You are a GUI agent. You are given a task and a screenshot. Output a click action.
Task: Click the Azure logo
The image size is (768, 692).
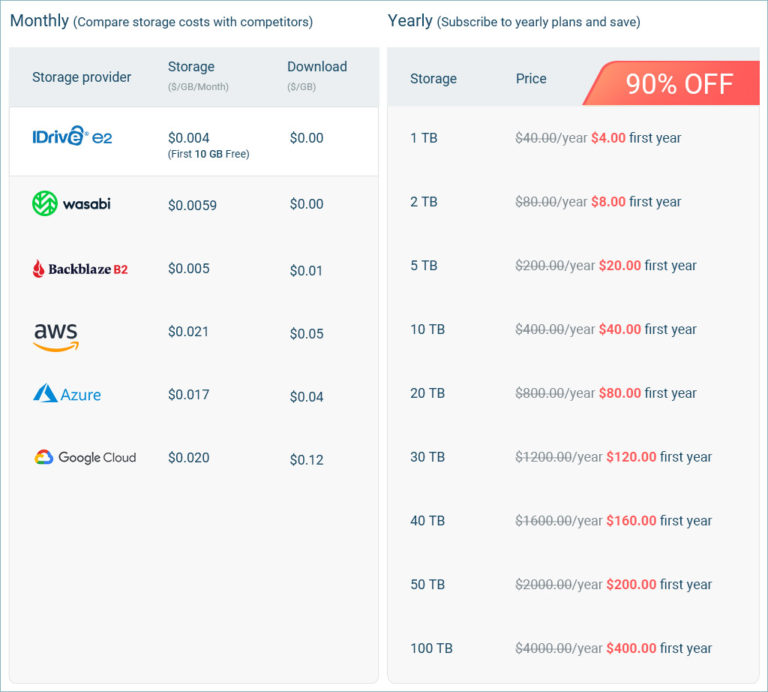(x=67, y=394)
